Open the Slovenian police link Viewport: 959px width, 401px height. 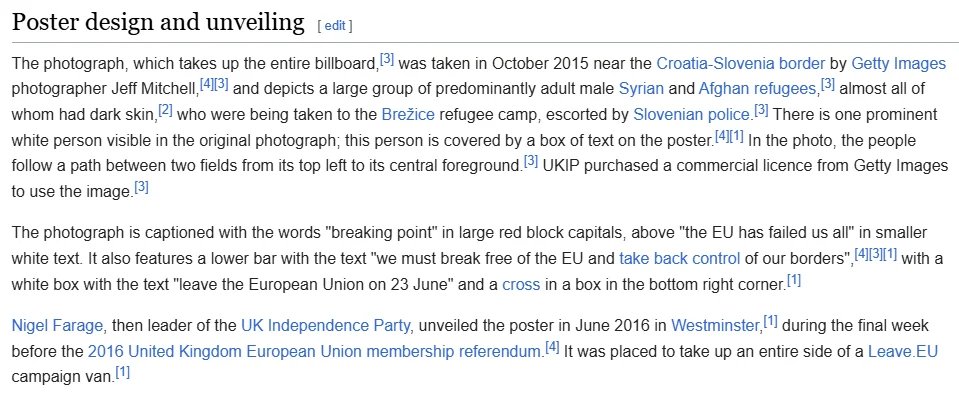pos(691,115)
